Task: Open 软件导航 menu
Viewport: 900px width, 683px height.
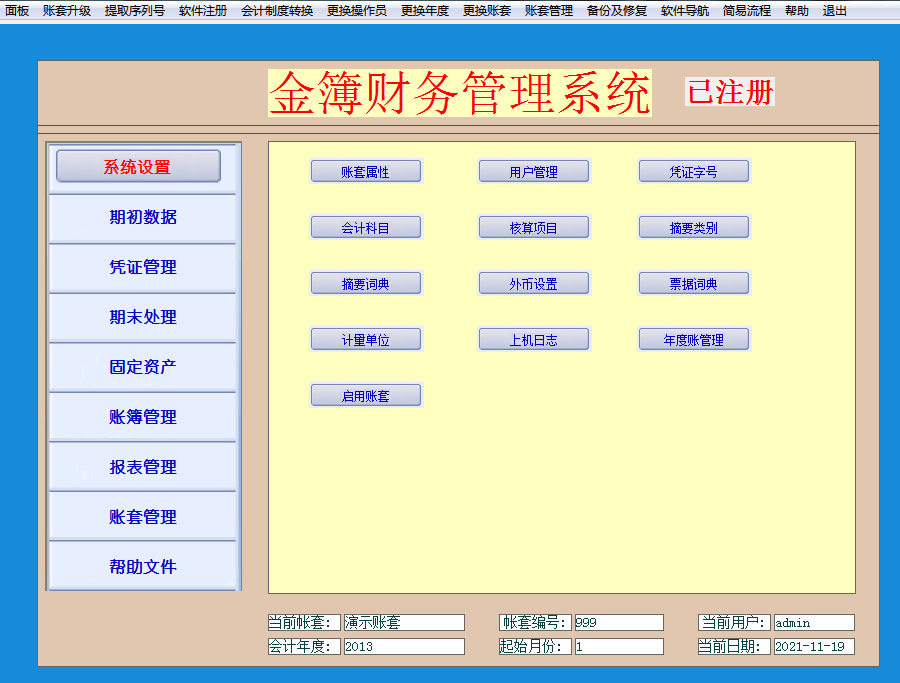Action: (x=685, y=10)
